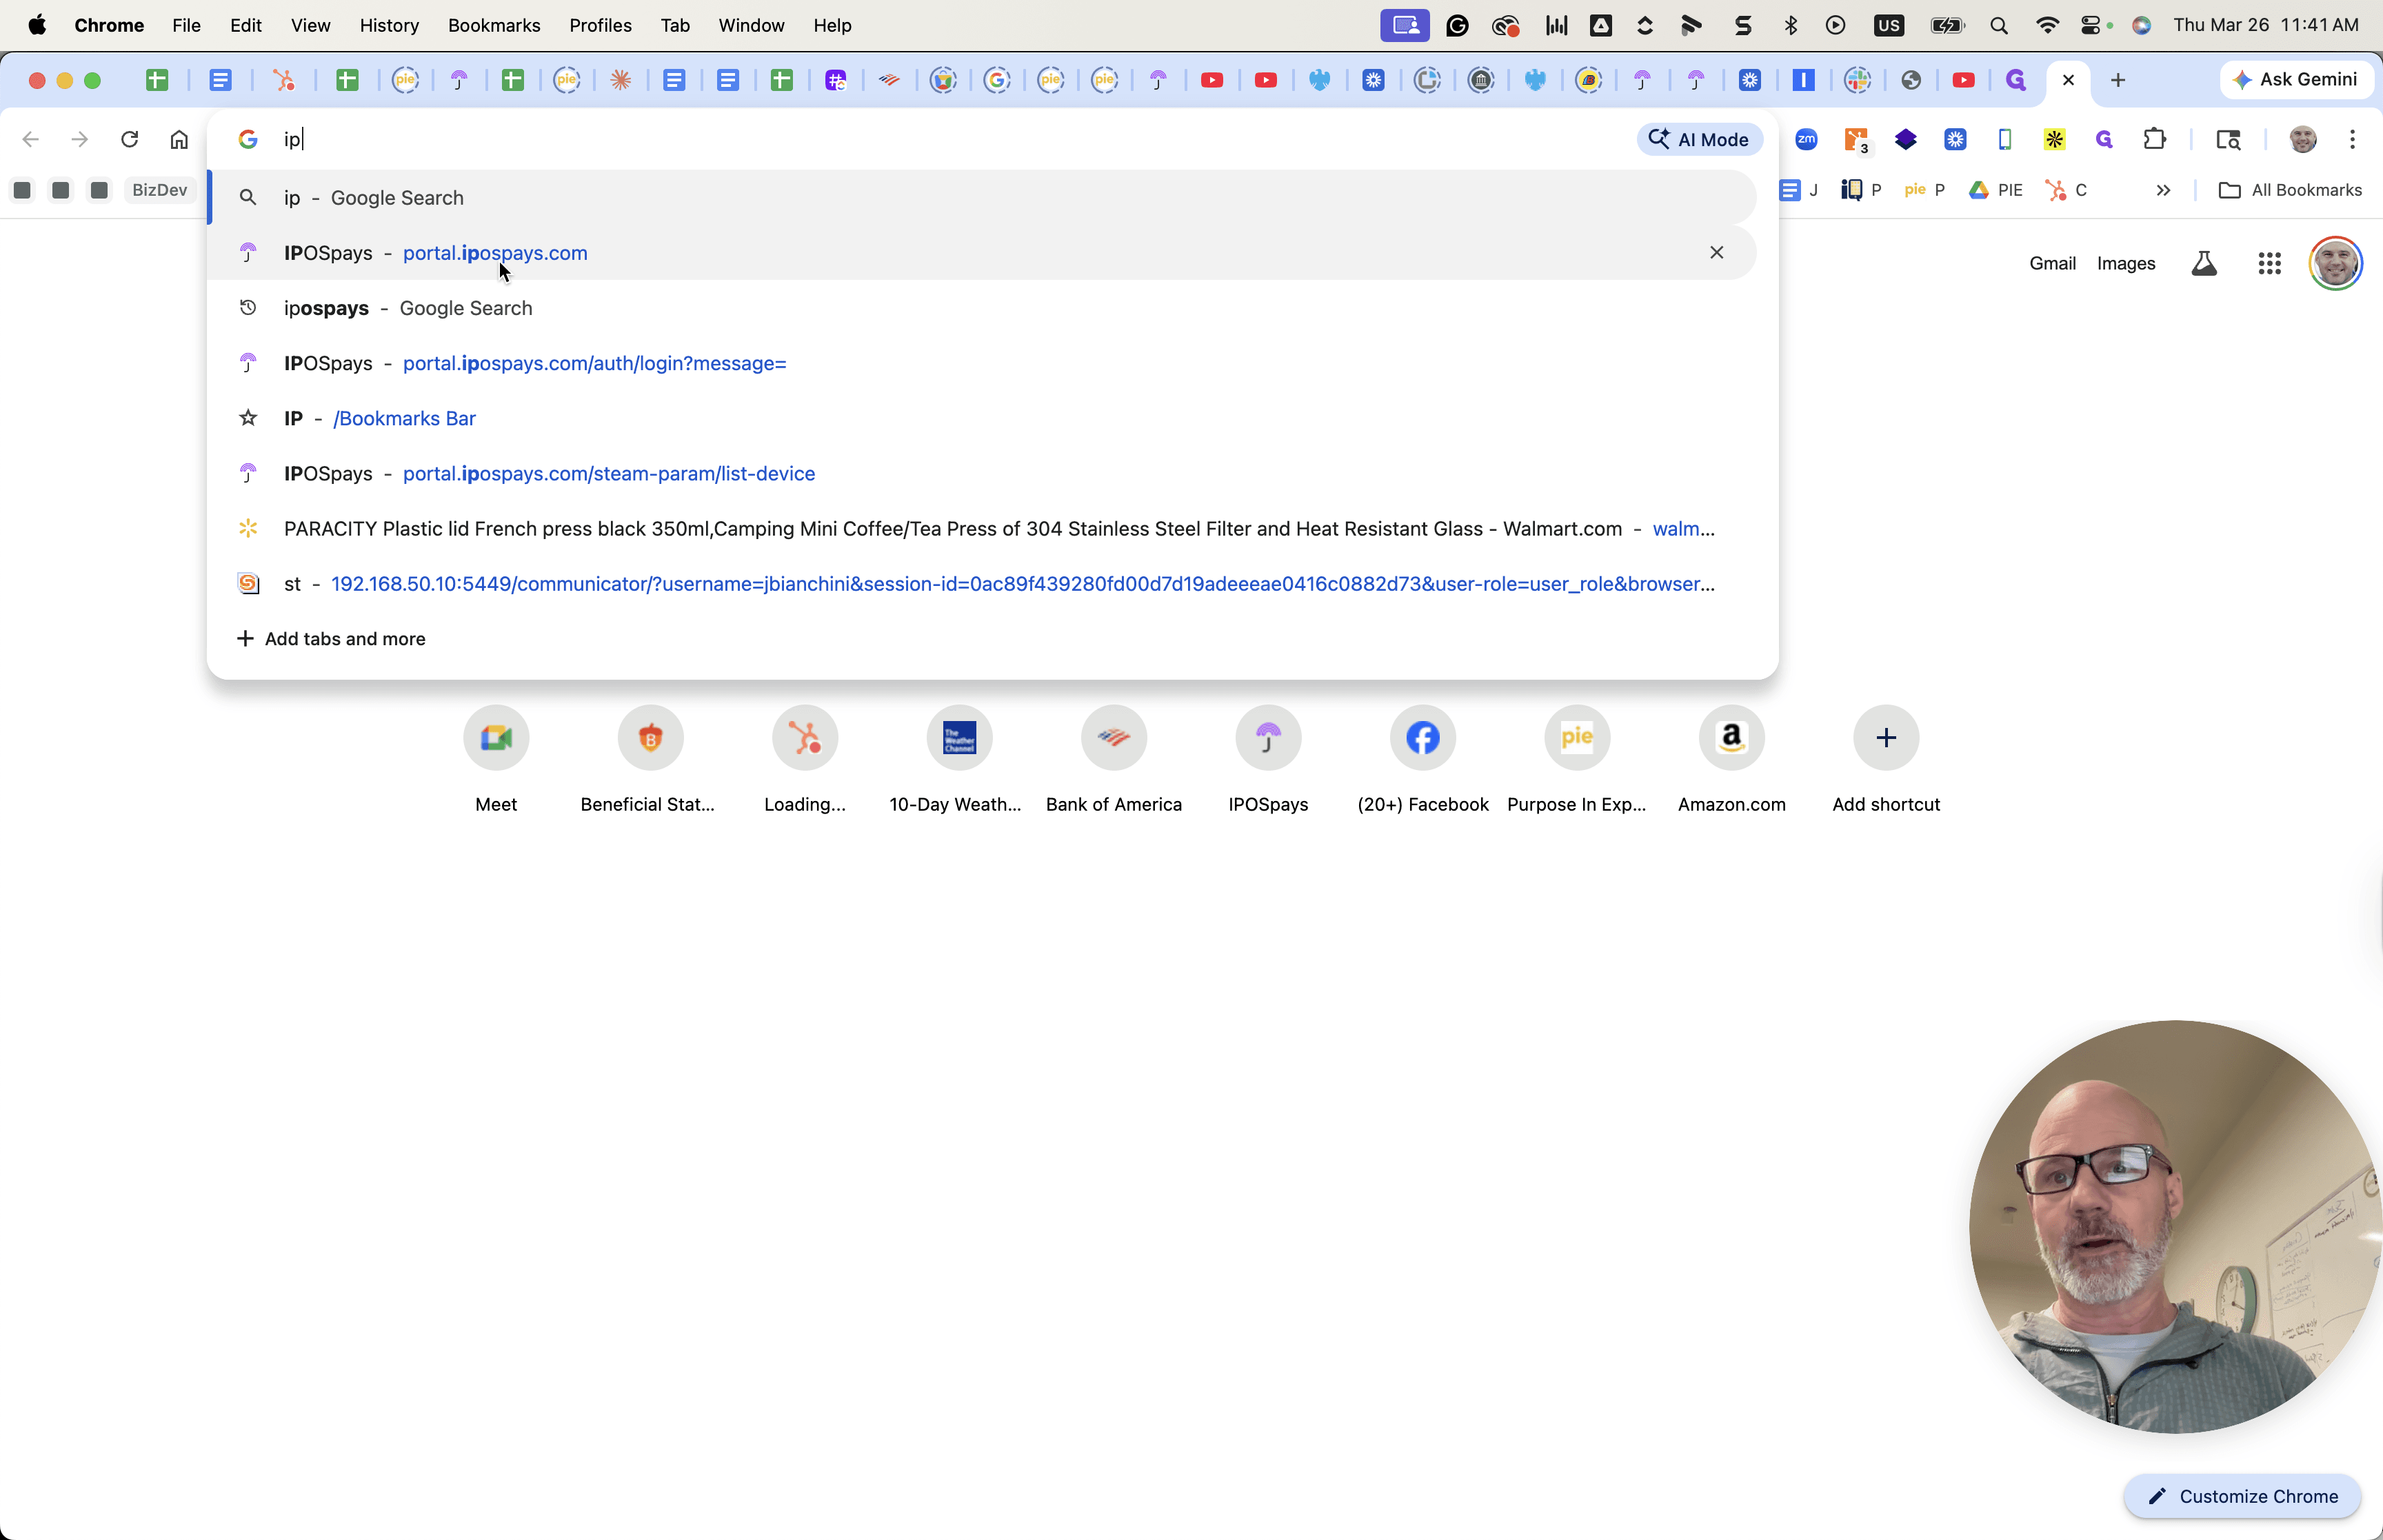Screen dimensions: 2383x1540
Task: Click Customize Chrome button
Action: click(2242, 1496)
